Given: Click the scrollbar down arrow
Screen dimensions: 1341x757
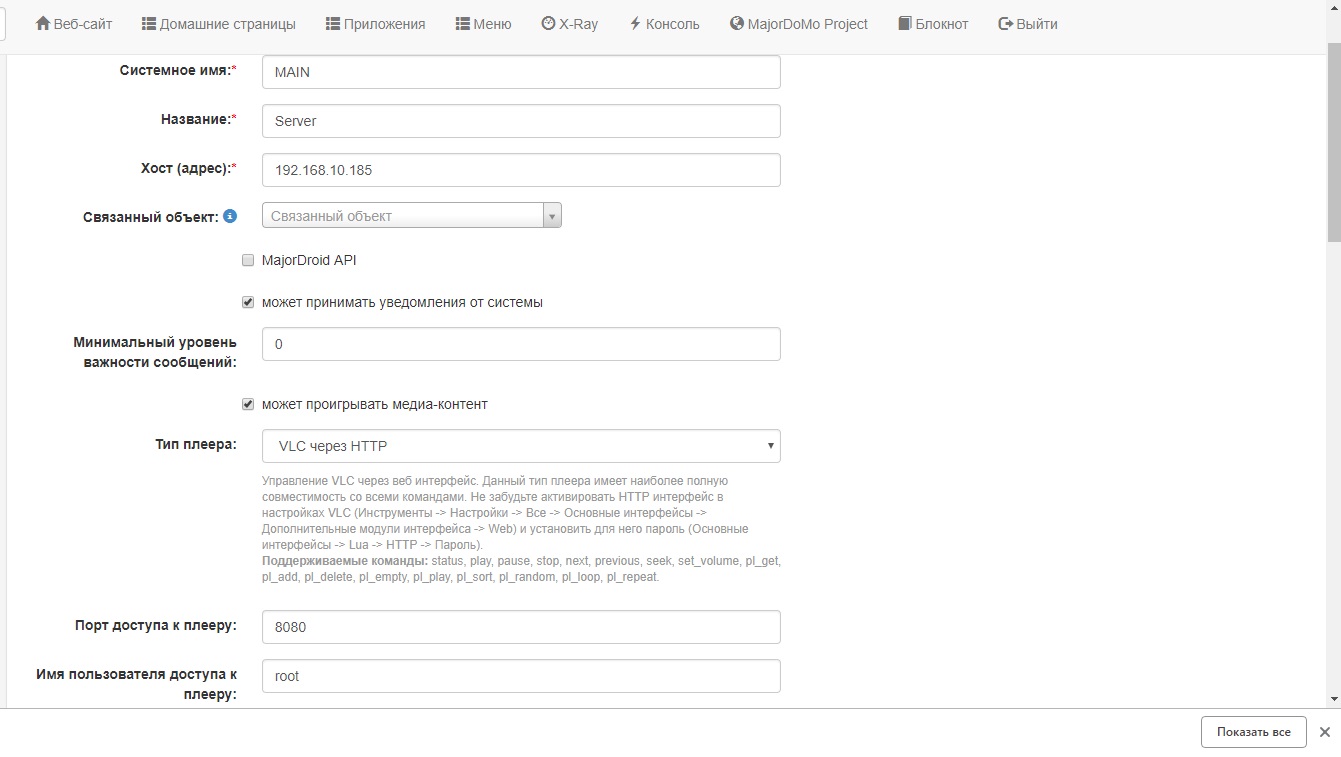Looking at the screenshot, I should 1334,699.
